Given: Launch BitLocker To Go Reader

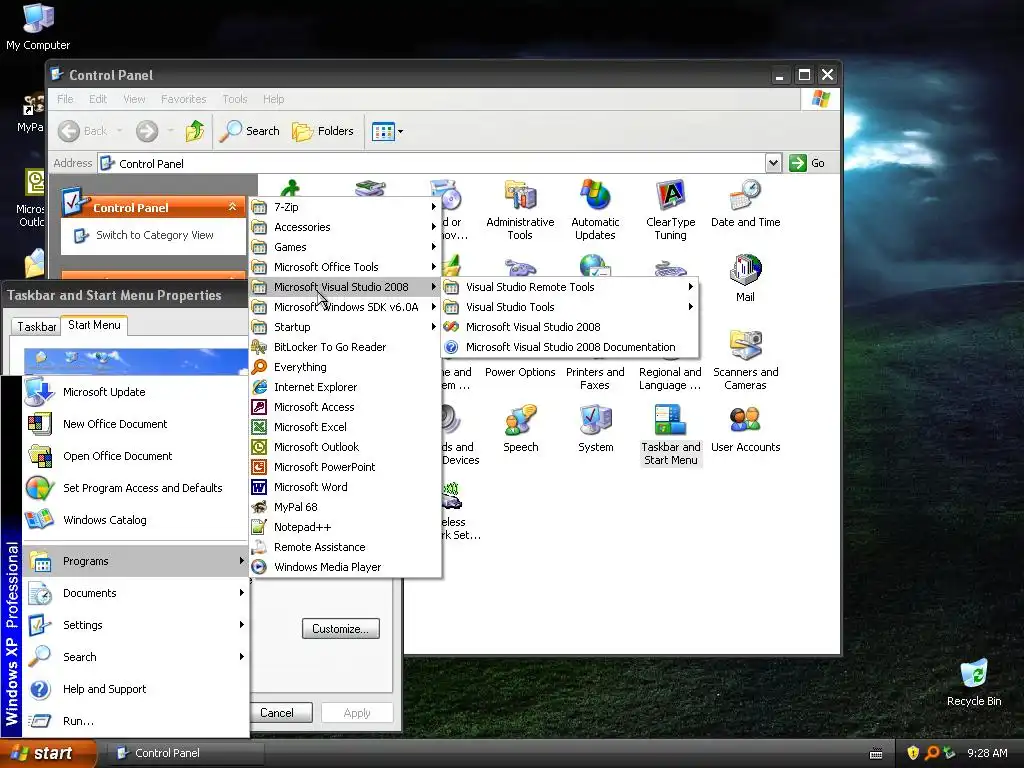Looking at the screenshot, I should click(x=345, y=347).
